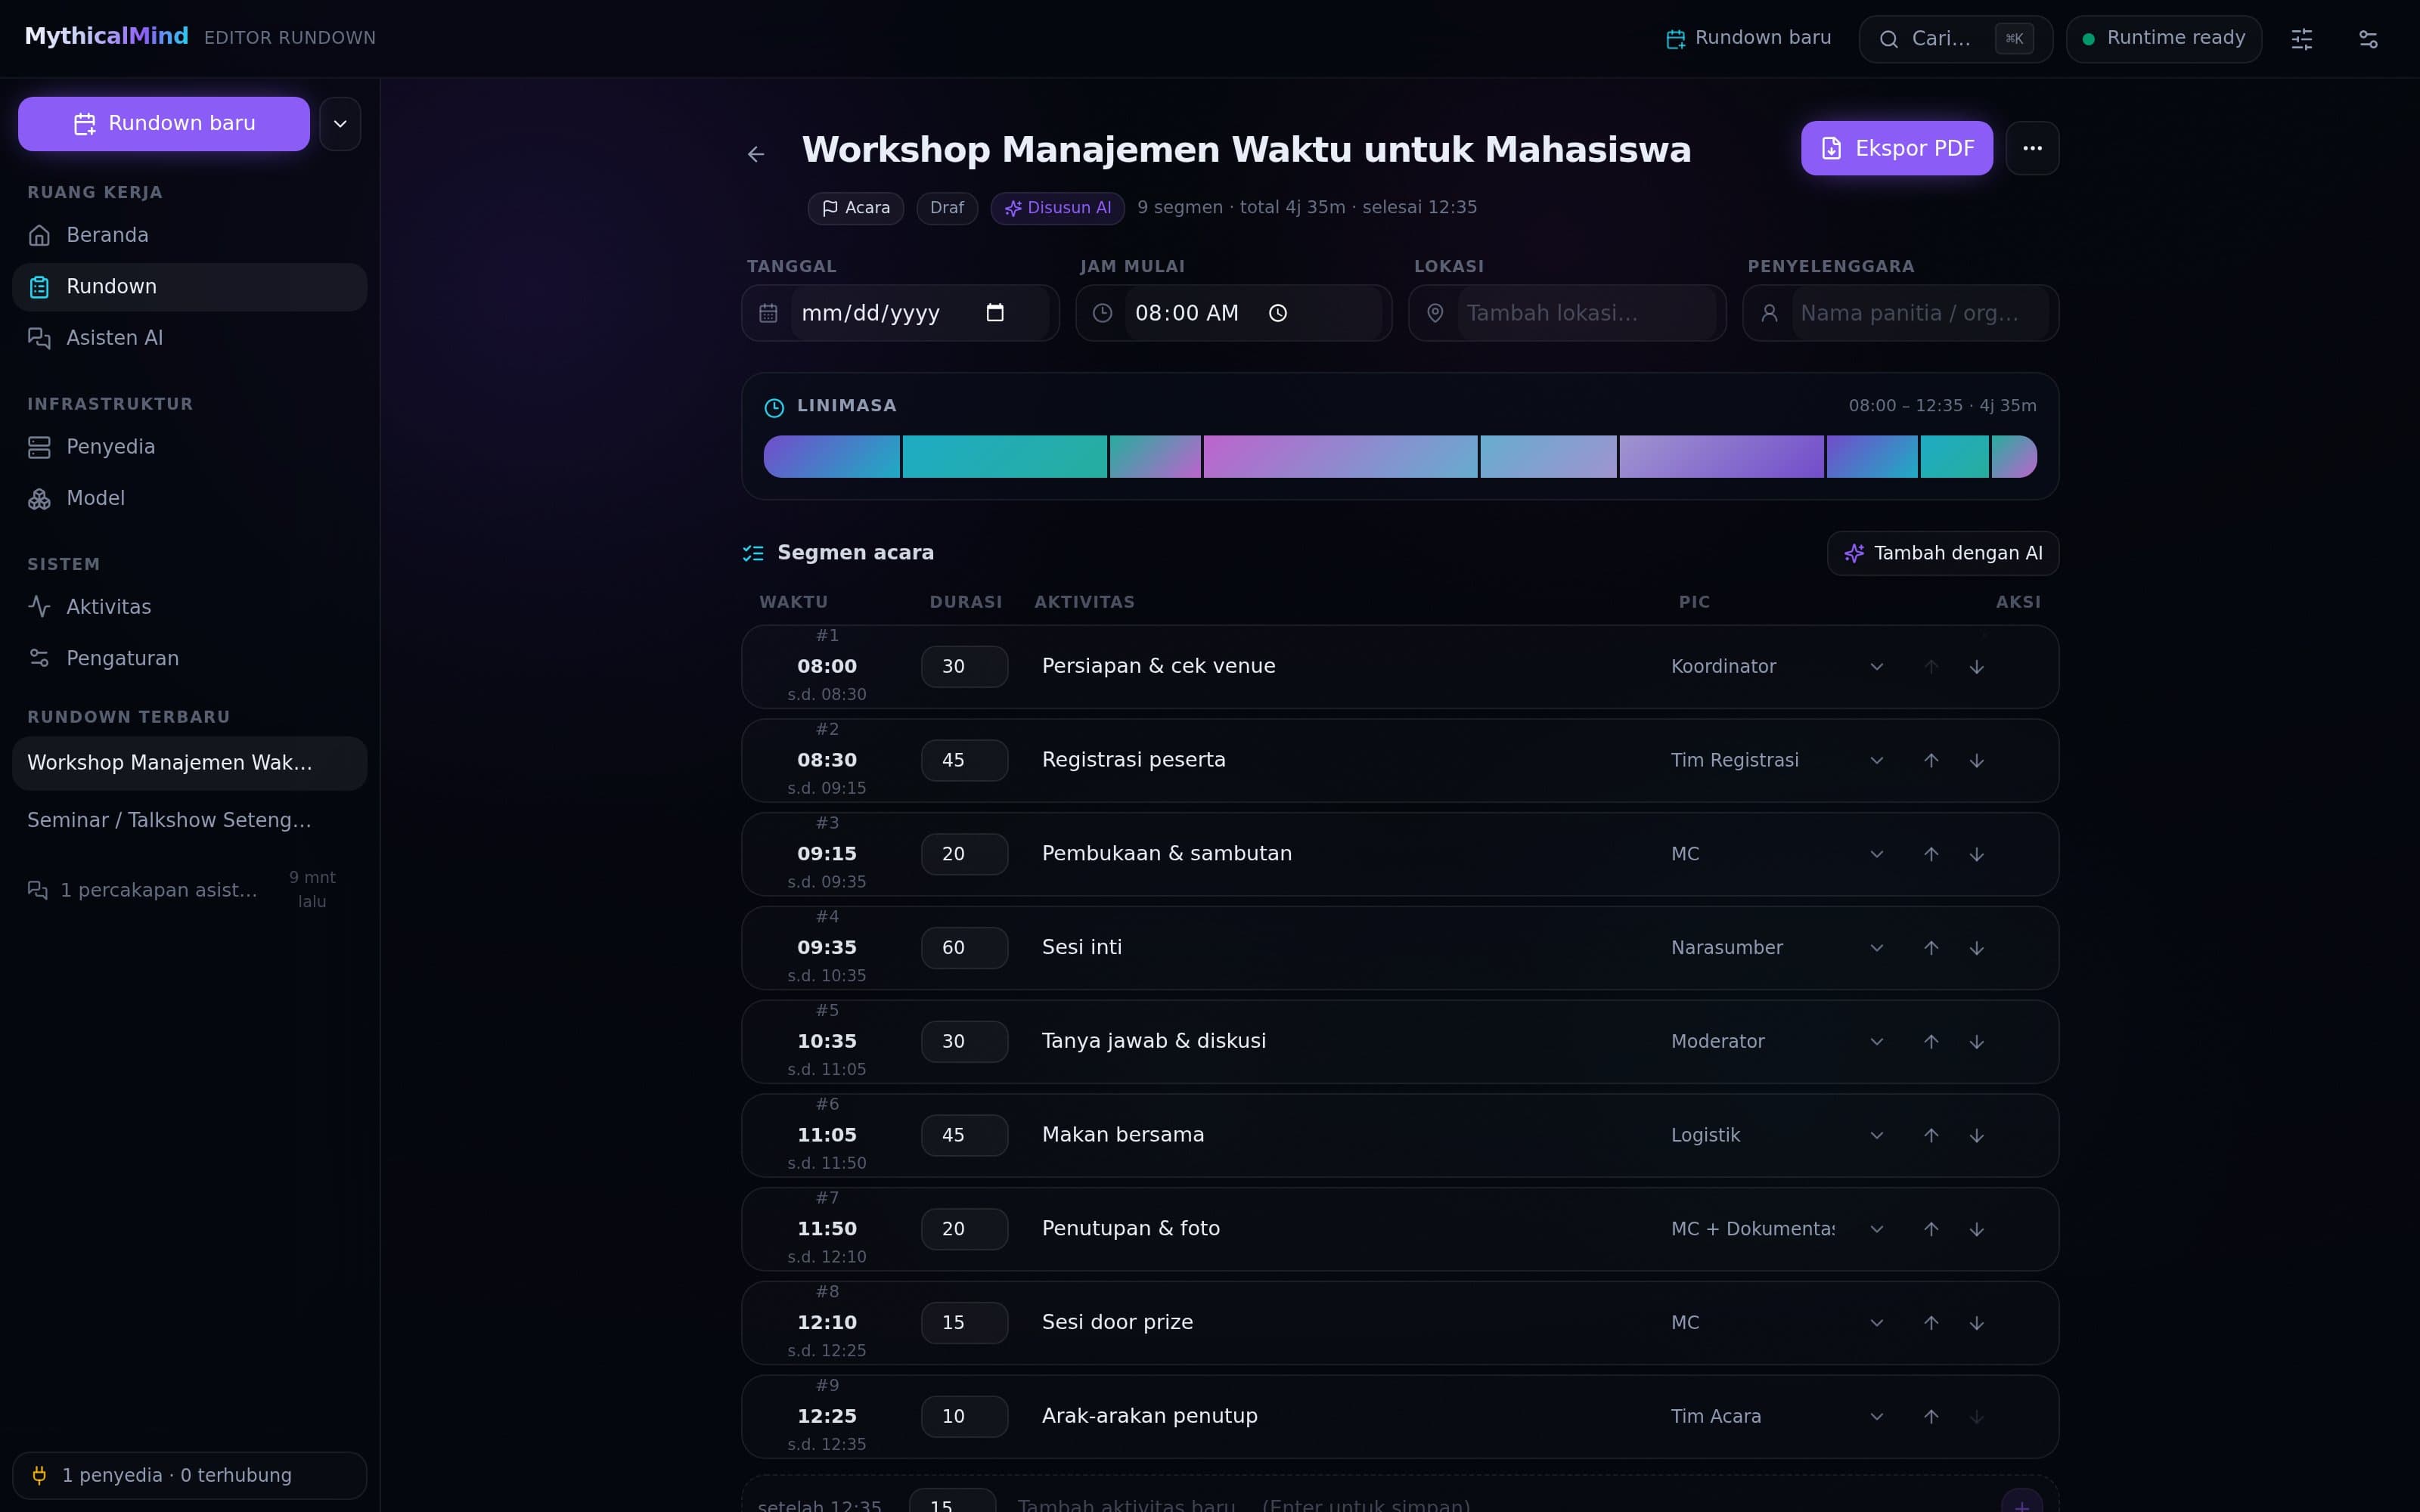Click the purple Rundown baru sidebar button

tap(164, 124)
